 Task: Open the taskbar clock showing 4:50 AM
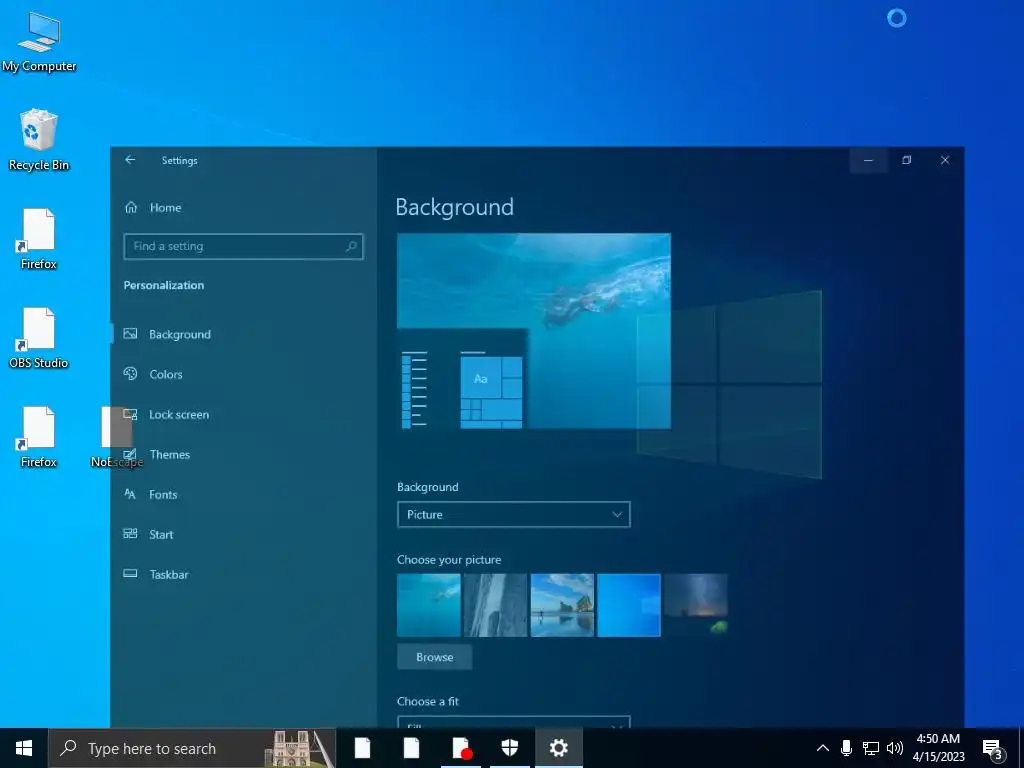(x=938, y=748)
